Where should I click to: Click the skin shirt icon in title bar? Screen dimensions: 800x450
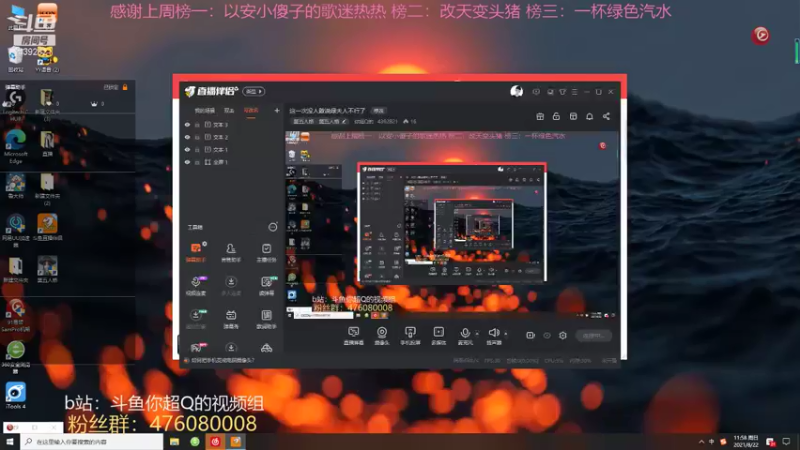pos(562,92)
